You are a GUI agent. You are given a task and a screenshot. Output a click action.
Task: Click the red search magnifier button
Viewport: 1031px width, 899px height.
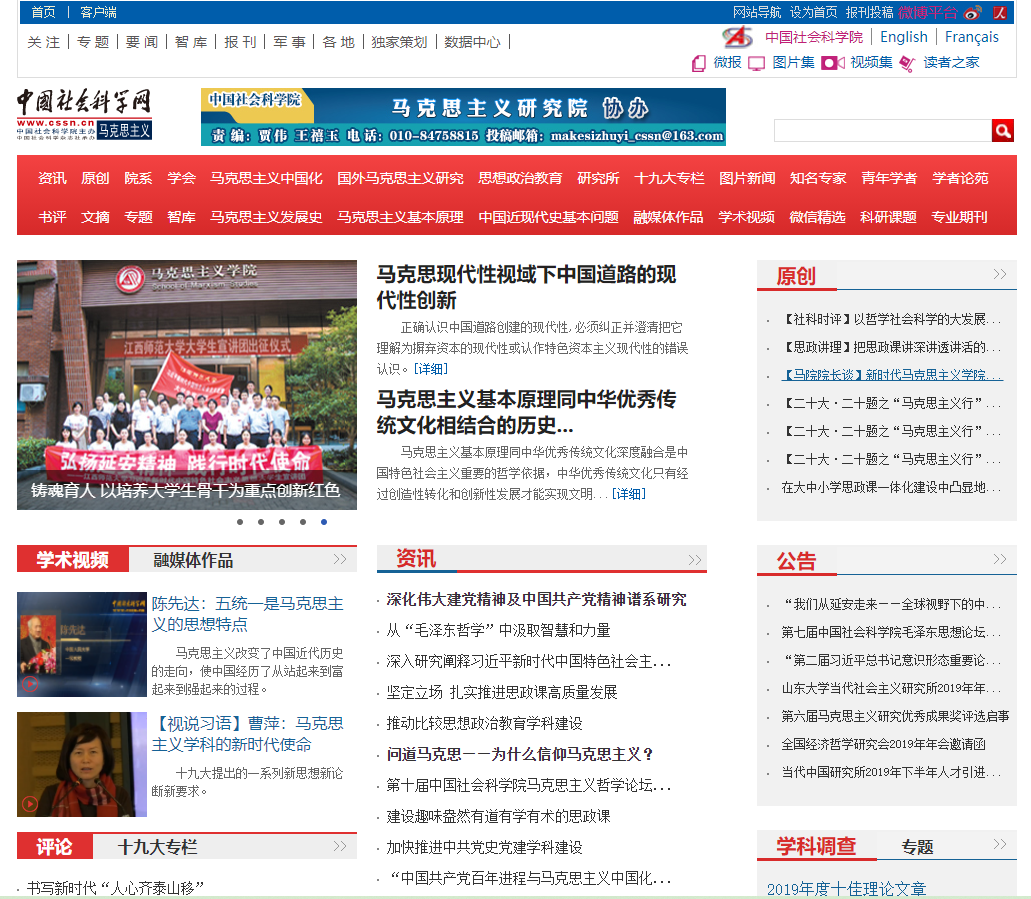(x=1002, y=131)
